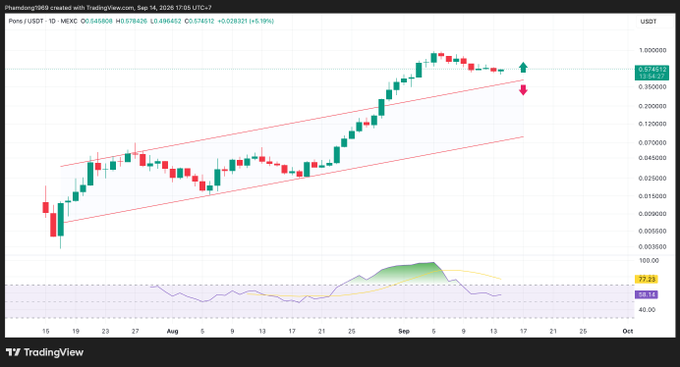Image resolution: width=680 pixels, height=367 pixels.
Task: Click the Oct label on the time axis
Action: 628,331
